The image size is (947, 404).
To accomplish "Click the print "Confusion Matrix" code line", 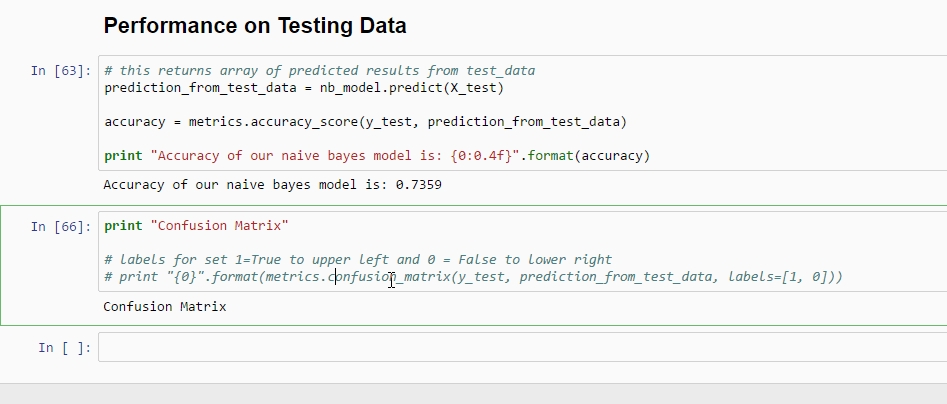I will click(x=196, y=226).
